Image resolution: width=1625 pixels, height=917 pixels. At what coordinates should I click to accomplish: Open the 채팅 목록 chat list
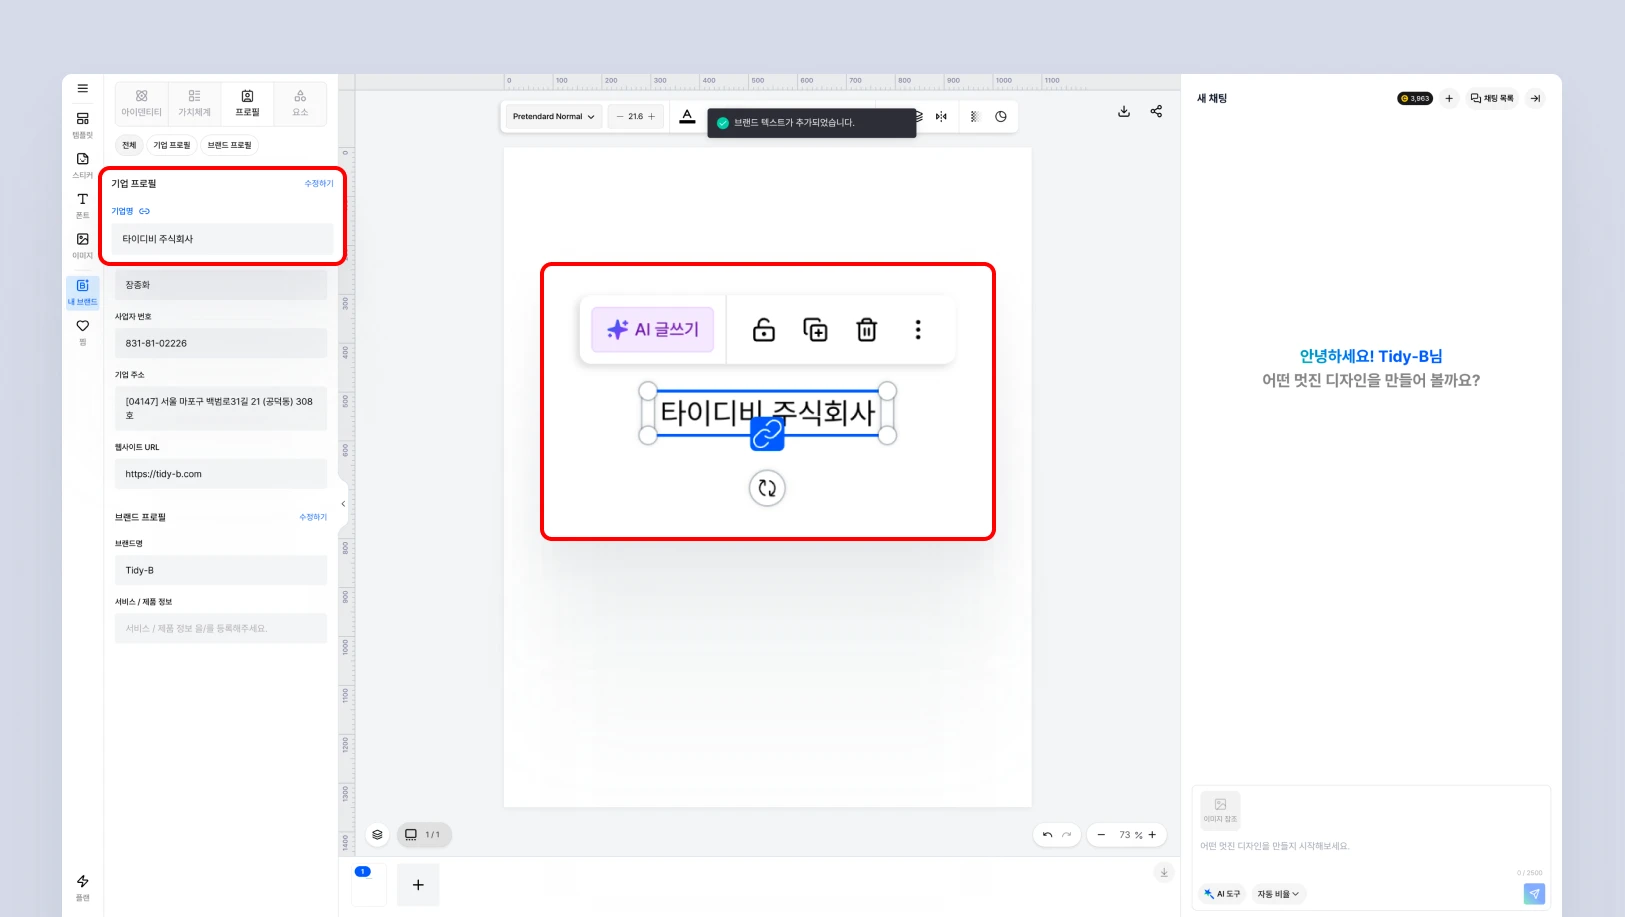pos(1492,98)
